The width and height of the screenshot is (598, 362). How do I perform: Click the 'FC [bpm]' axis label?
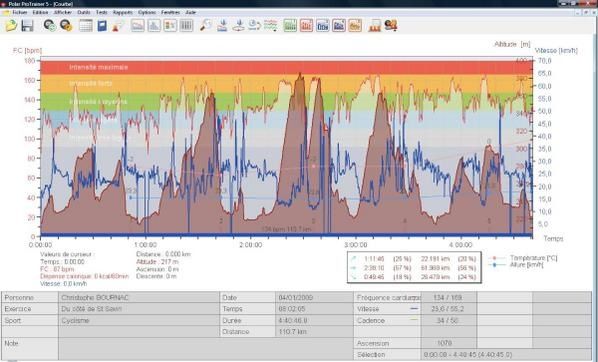tap(27, 50)
